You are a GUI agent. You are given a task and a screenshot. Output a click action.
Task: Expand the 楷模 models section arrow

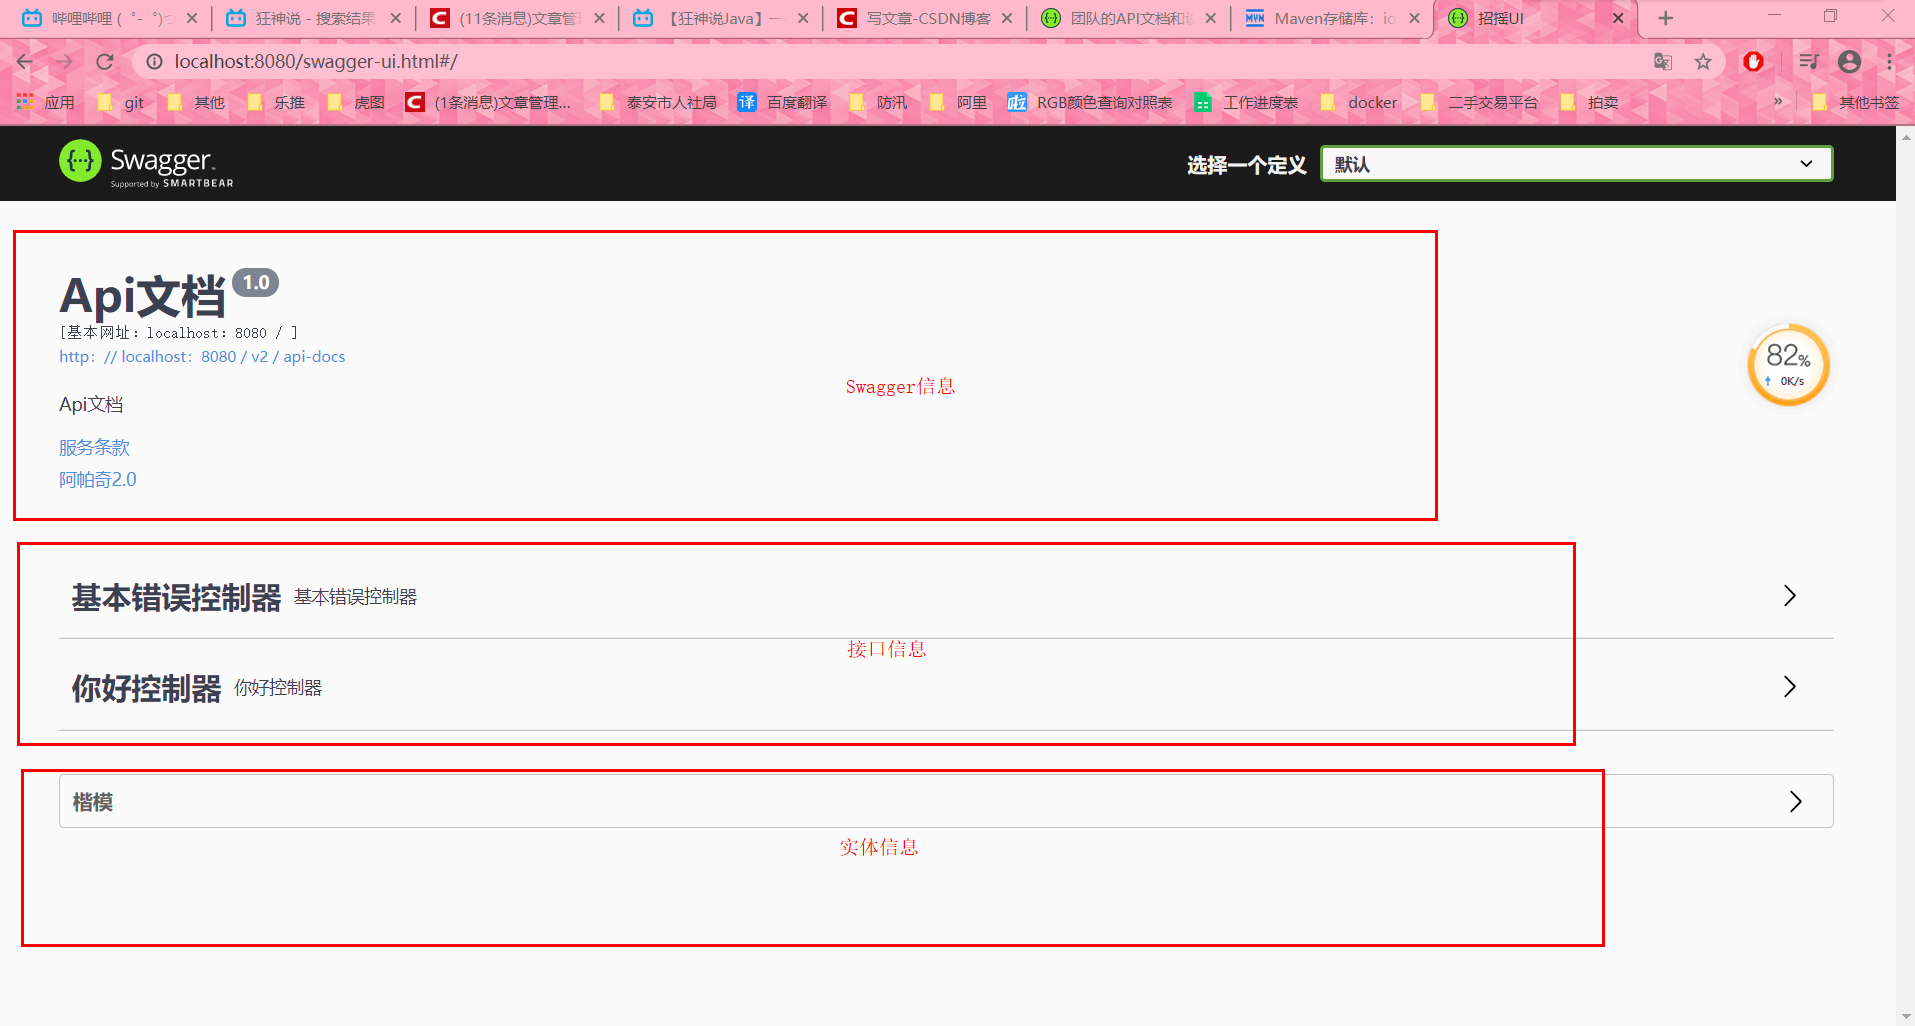1796,802
